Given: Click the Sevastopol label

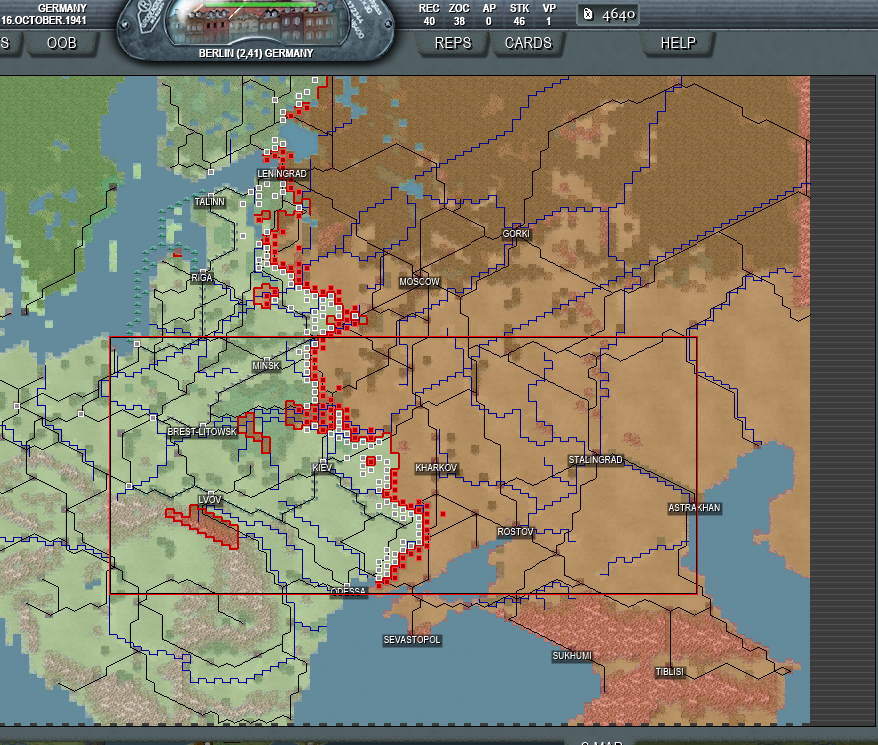Looking at the screenshot, I should point(412,640).
